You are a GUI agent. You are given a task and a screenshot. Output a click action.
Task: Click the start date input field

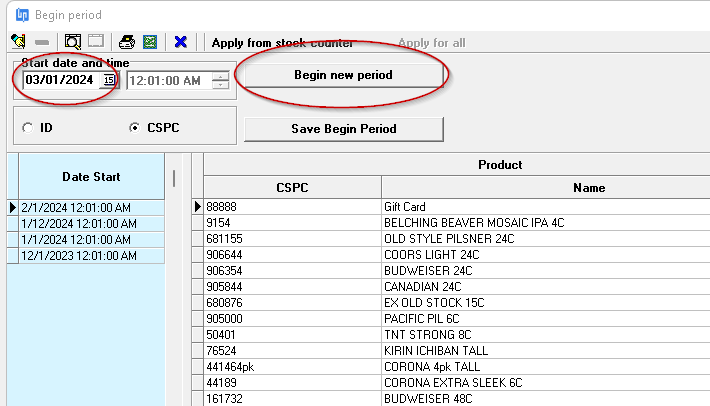pyautogui.click(x=60, y=80)
